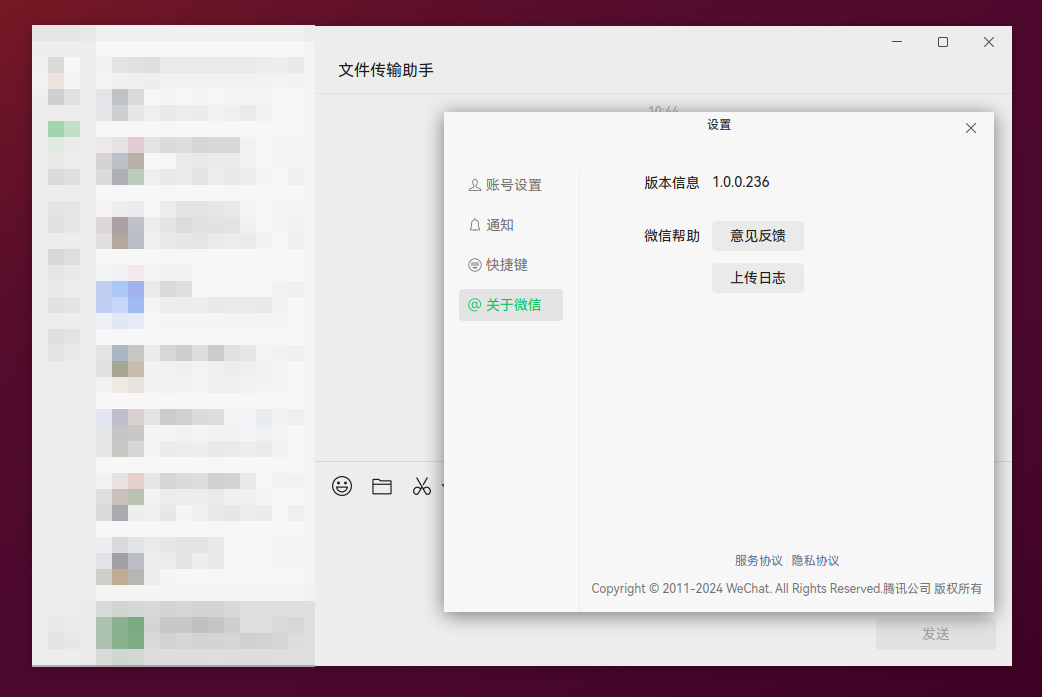Click the 版本信息 label
Viewport: 1042px width, 697px height.
point(672,183)
